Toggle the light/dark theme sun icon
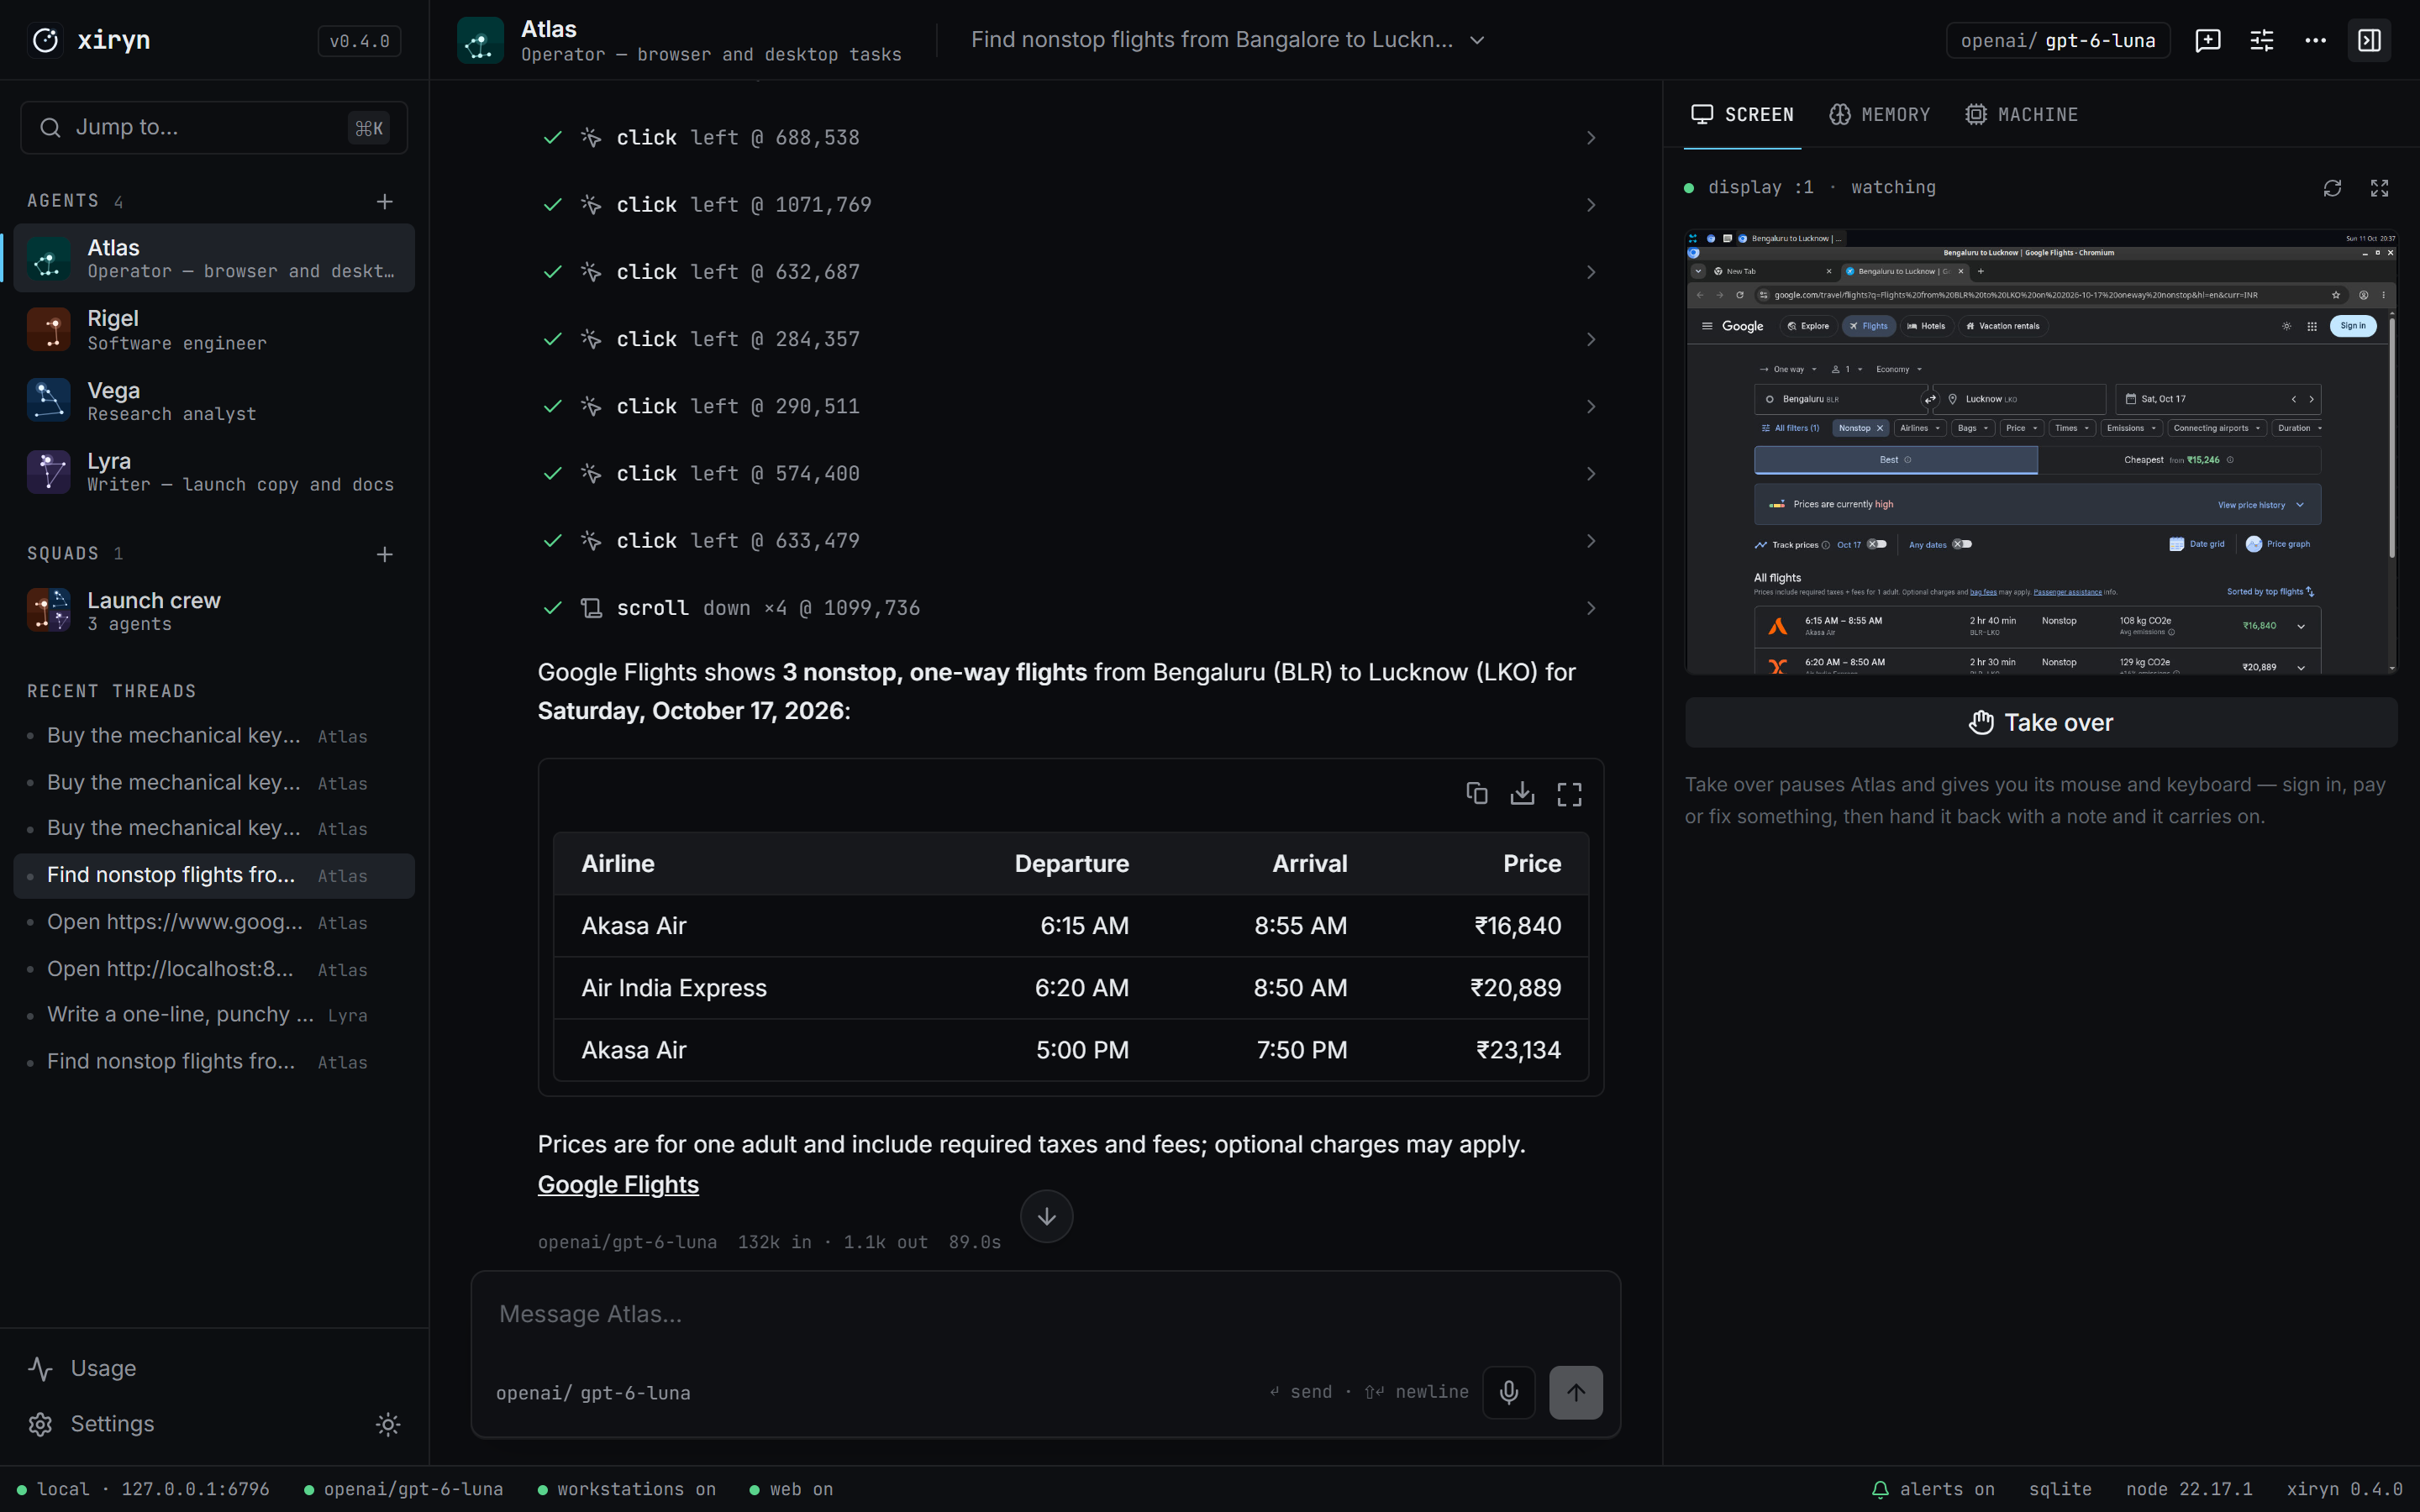 (x=388, y=1424)
